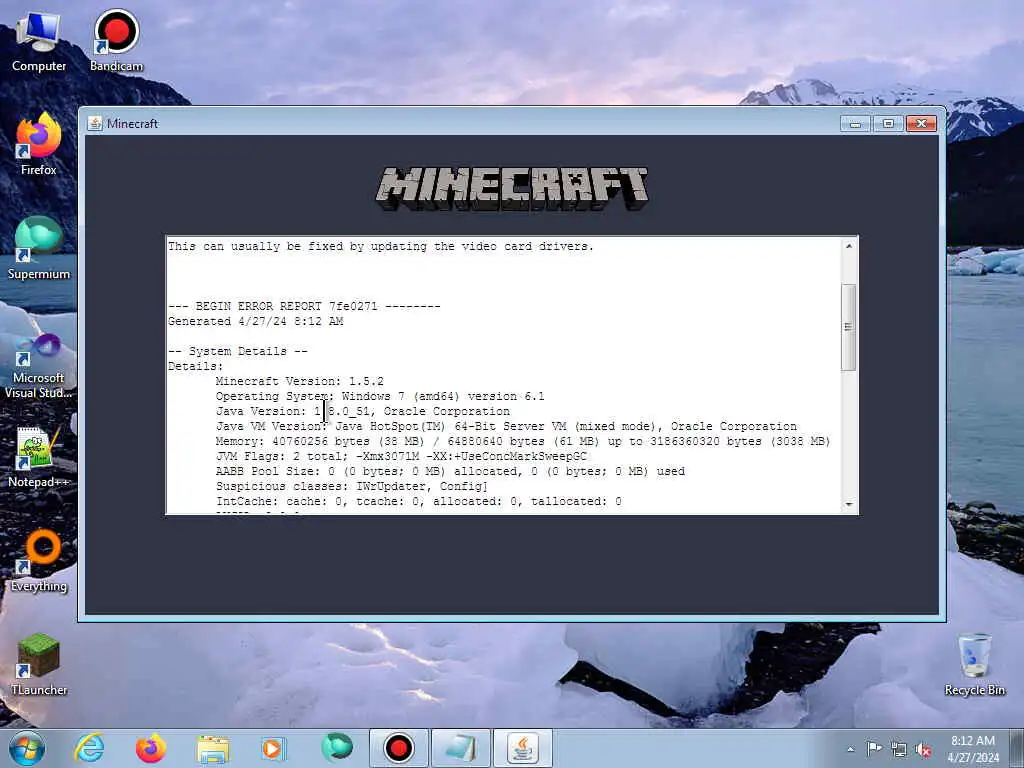Click the 'Minecraft Version: 1.5.2' line
Viewport: 1024px width, 768px height.
click(300, 381)
